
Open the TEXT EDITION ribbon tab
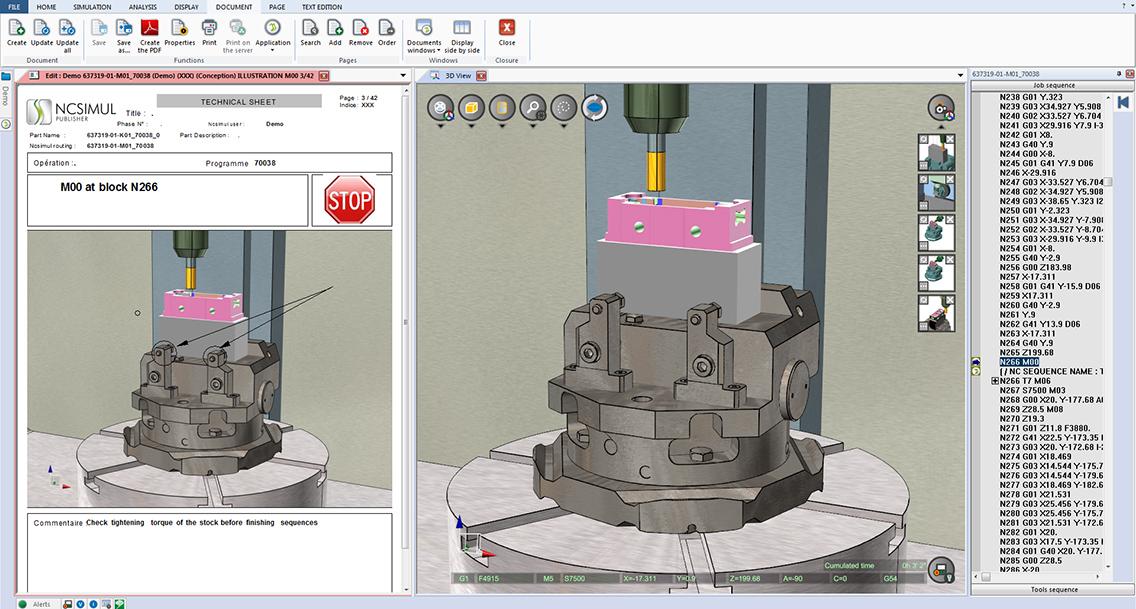pos(321,6)
